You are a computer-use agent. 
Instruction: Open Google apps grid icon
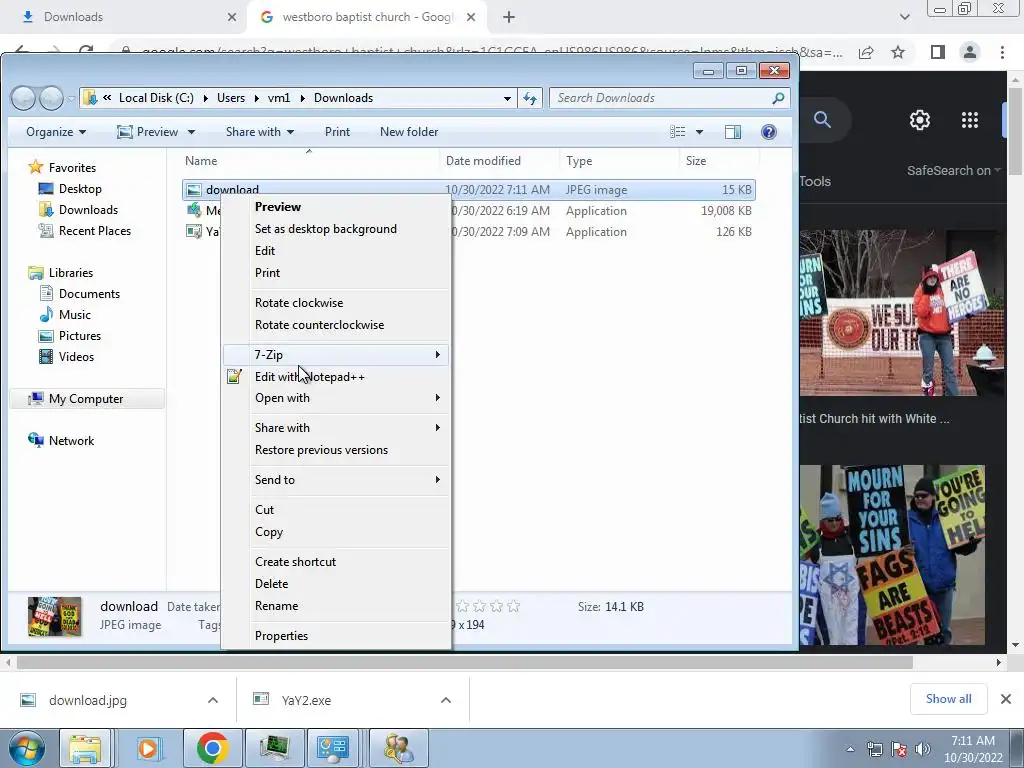(x=970, y=120)
